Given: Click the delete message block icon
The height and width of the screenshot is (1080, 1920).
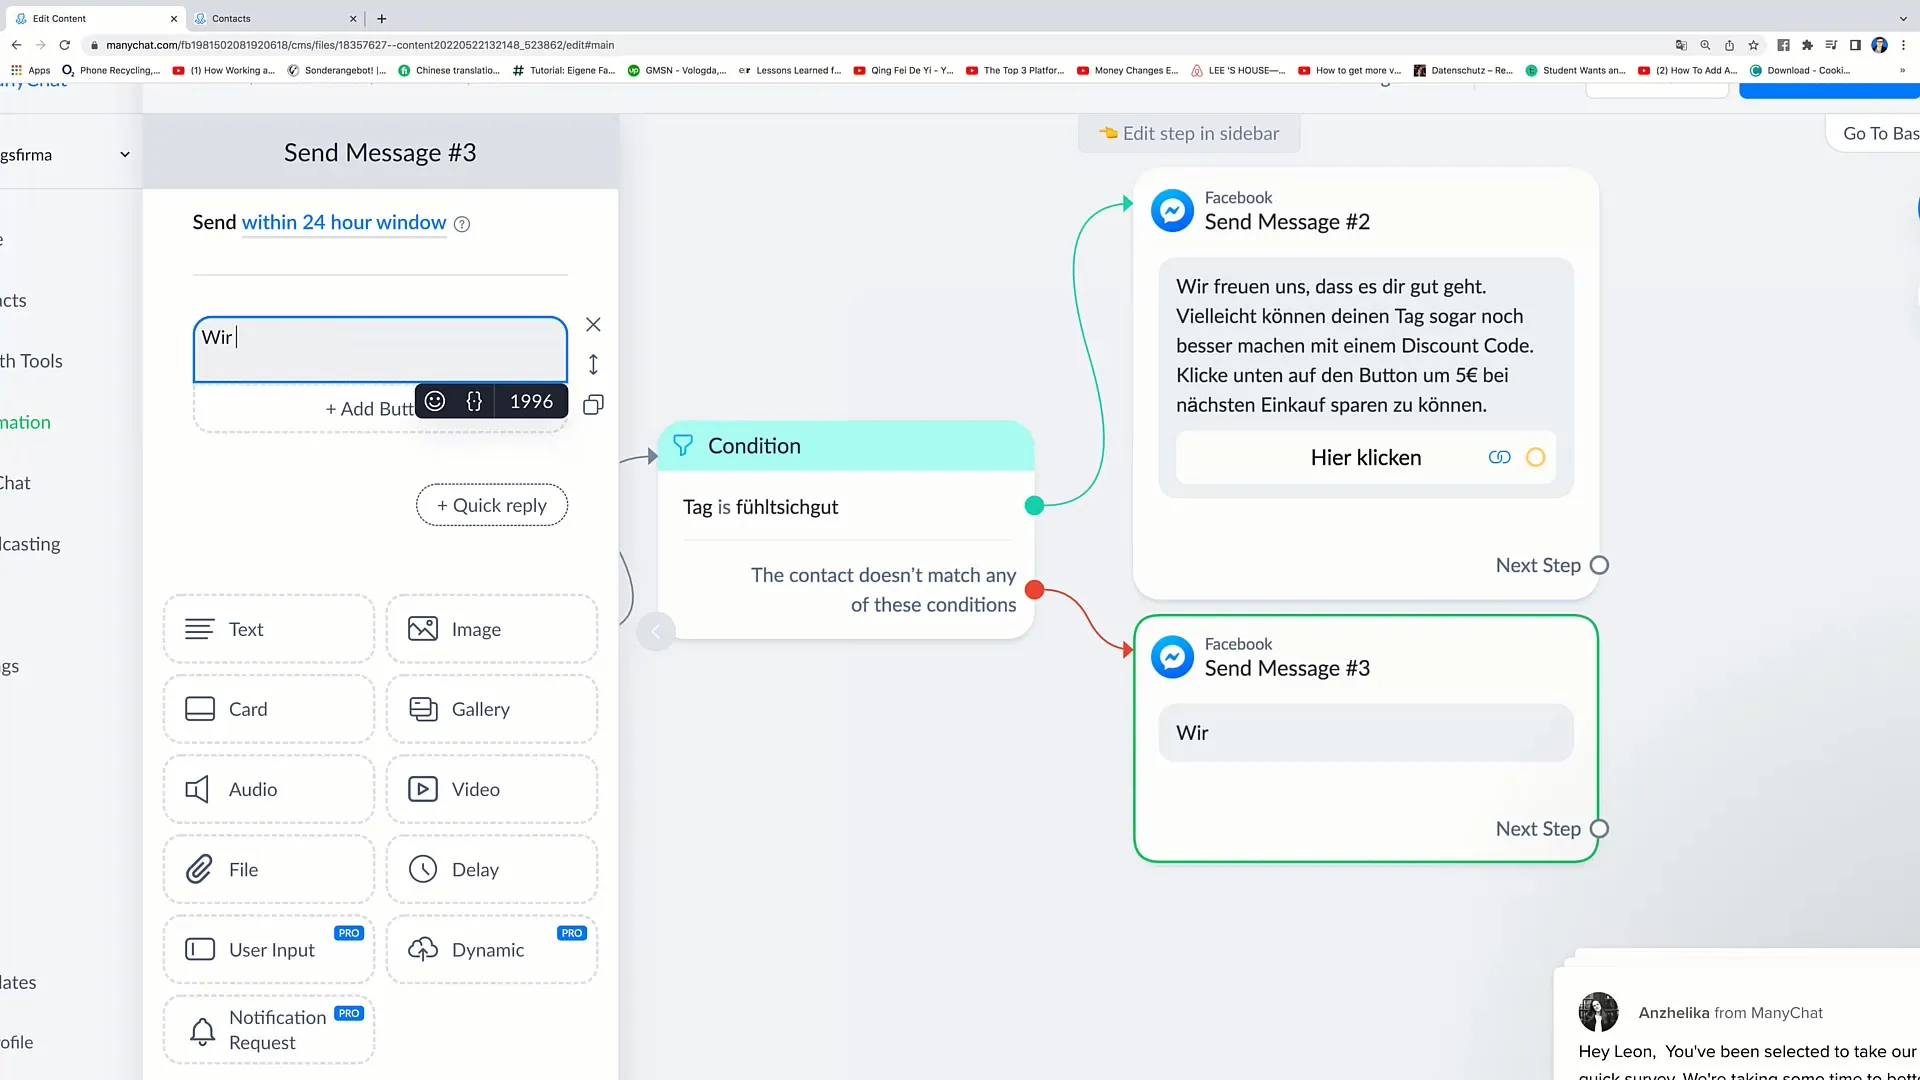Looking at the screenshot, I should pyautogui.click(x=593, y=324).
